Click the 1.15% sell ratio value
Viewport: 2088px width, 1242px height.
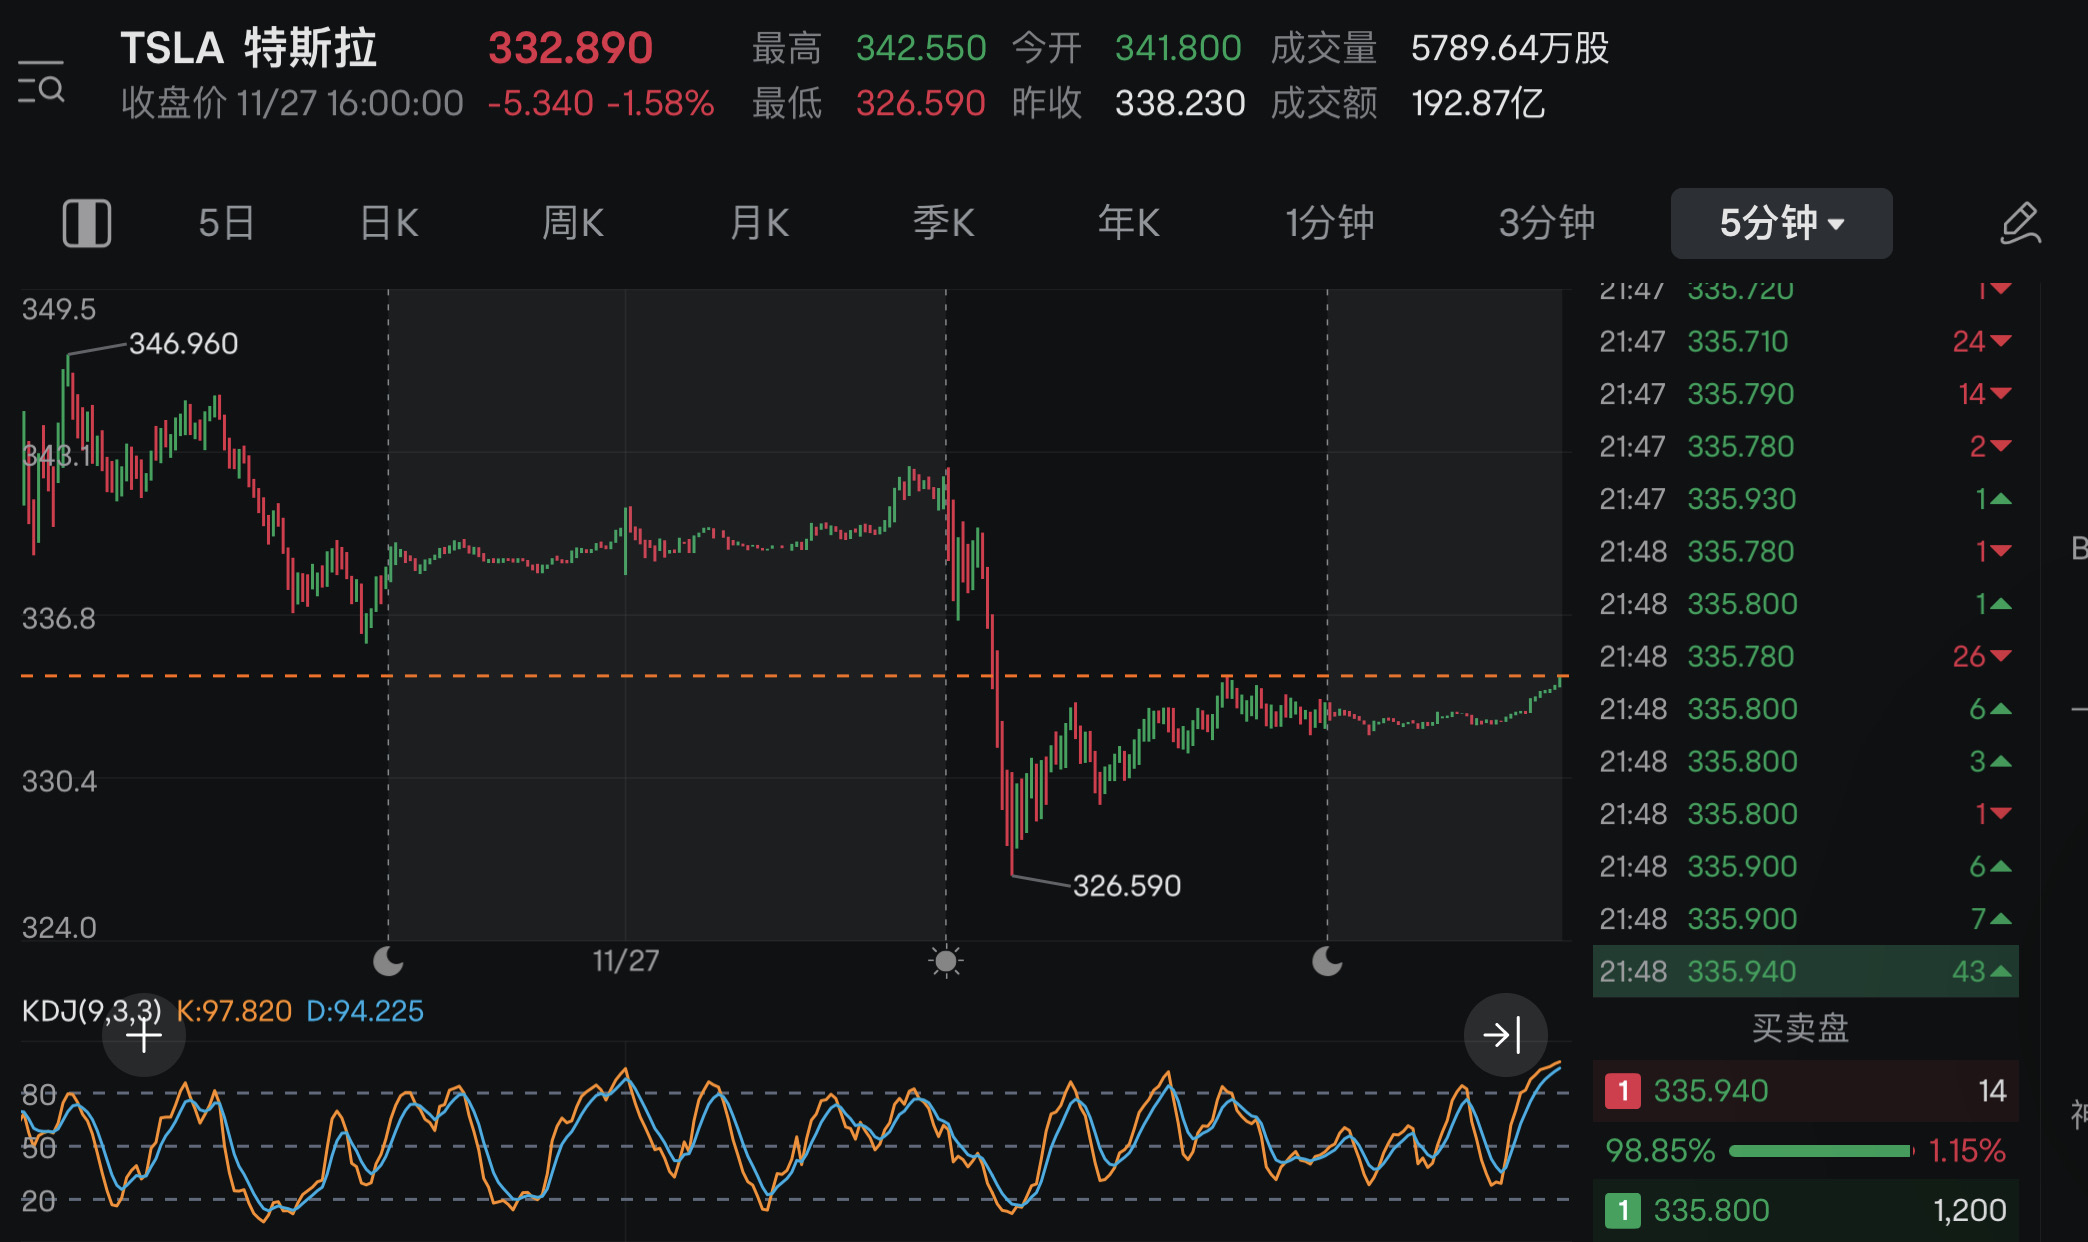pyautogui.click(x=1967, y=1151)
